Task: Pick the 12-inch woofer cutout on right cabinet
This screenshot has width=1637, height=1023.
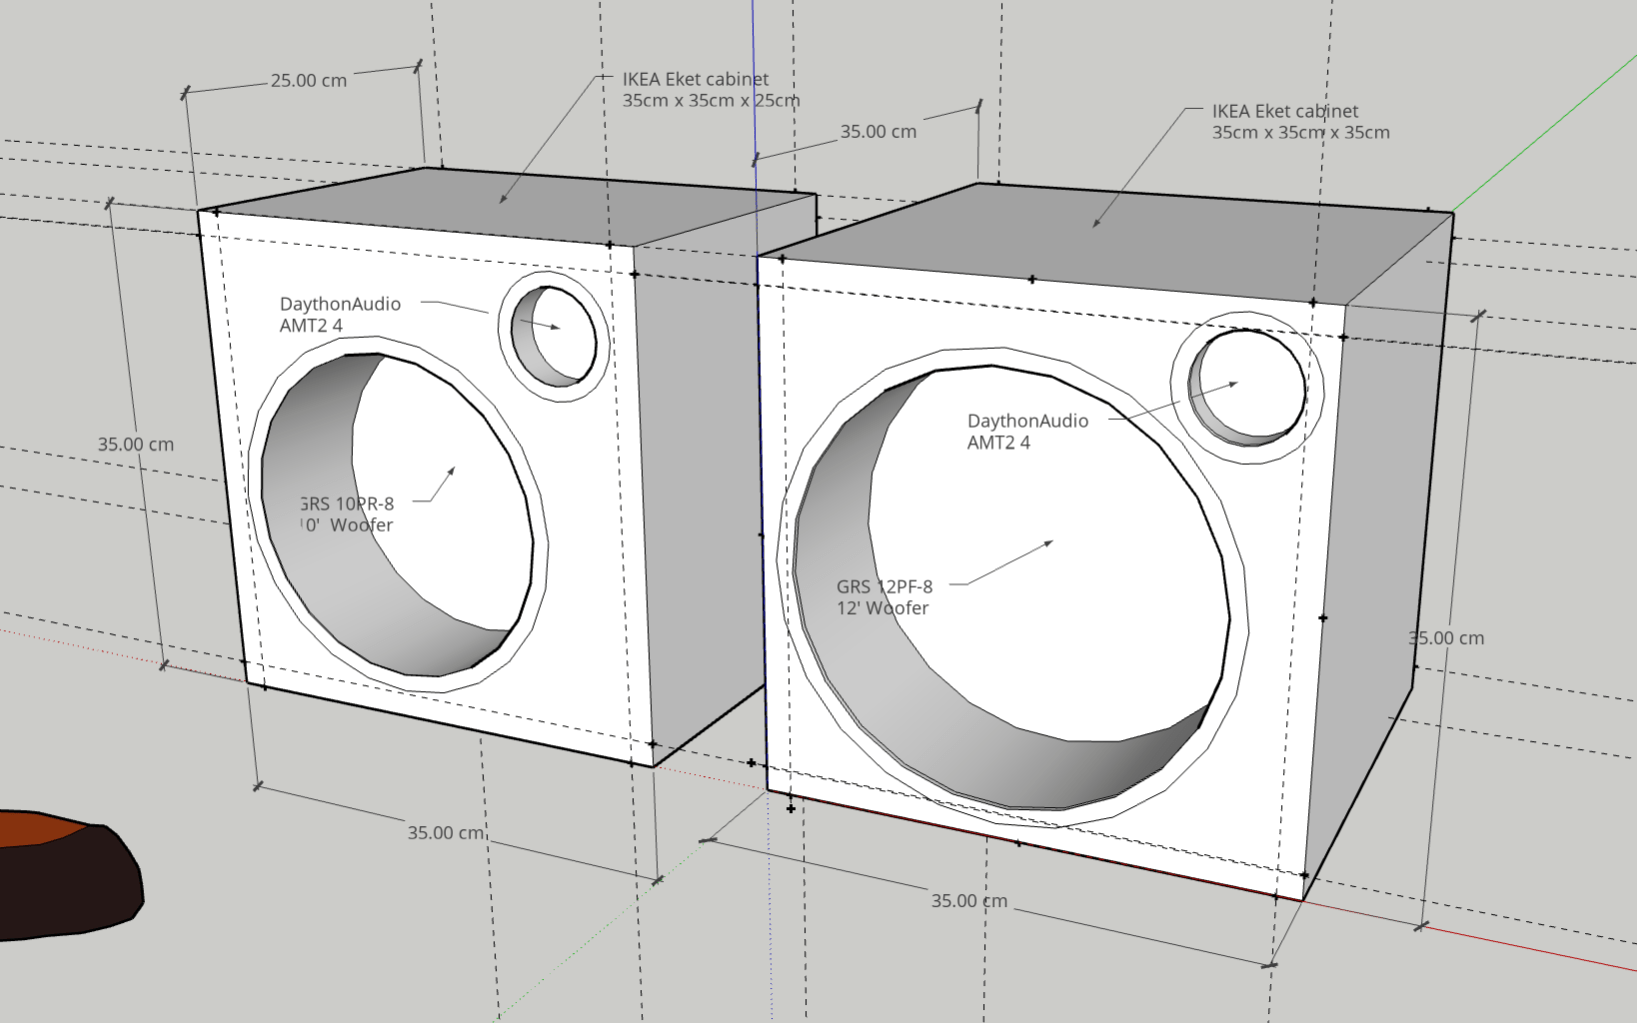Action: pyautogui.click(x=1010, y=588)
